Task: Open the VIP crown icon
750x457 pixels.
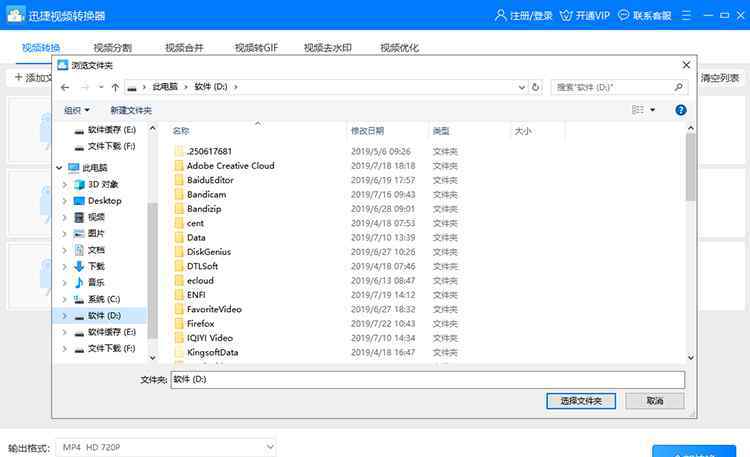Action: pyautogui.click(x=566, y=15)
